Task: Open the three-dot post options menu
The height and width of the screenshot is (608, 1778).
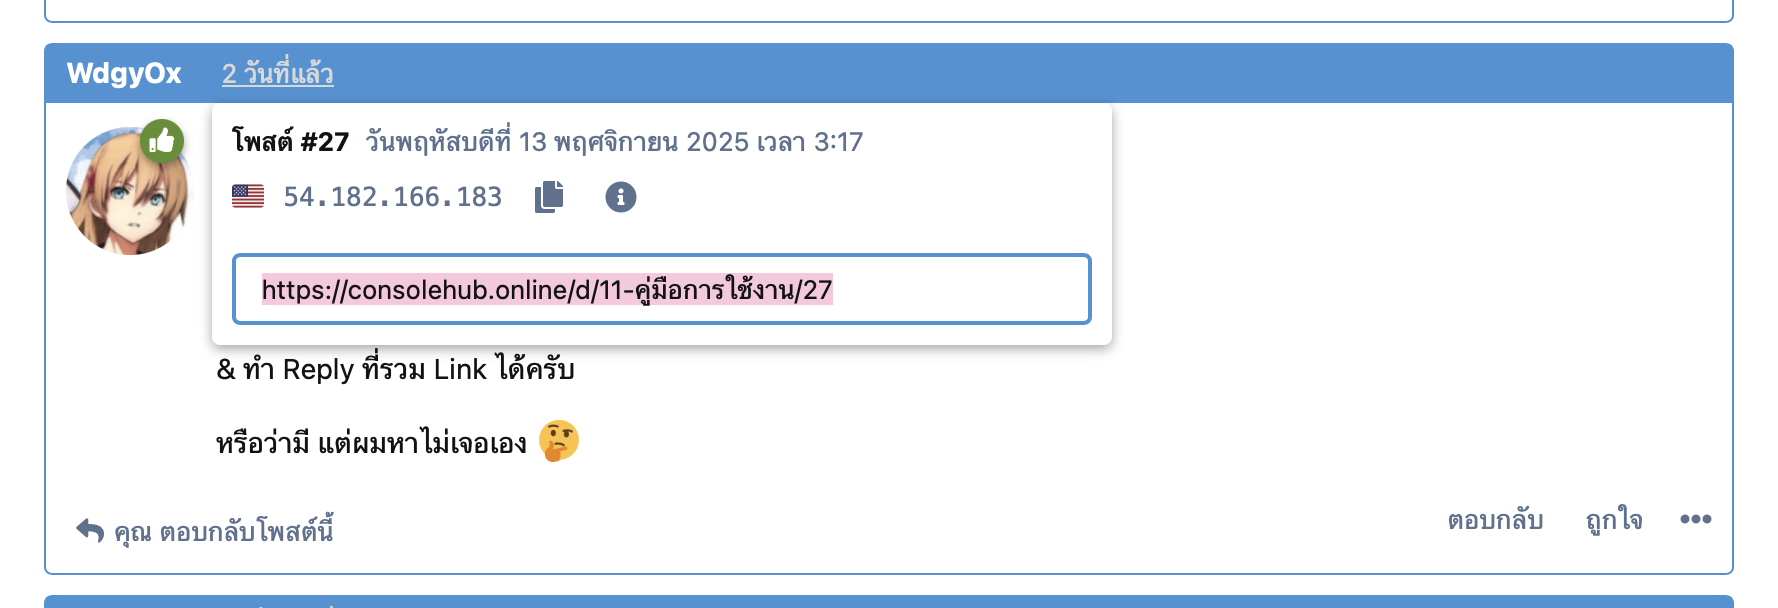Action: click(x=1695, y=519)
